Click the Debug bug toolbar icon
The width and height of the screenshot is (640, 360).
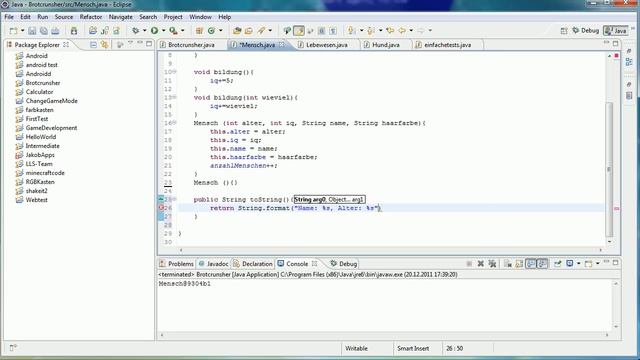coord(136,31)
